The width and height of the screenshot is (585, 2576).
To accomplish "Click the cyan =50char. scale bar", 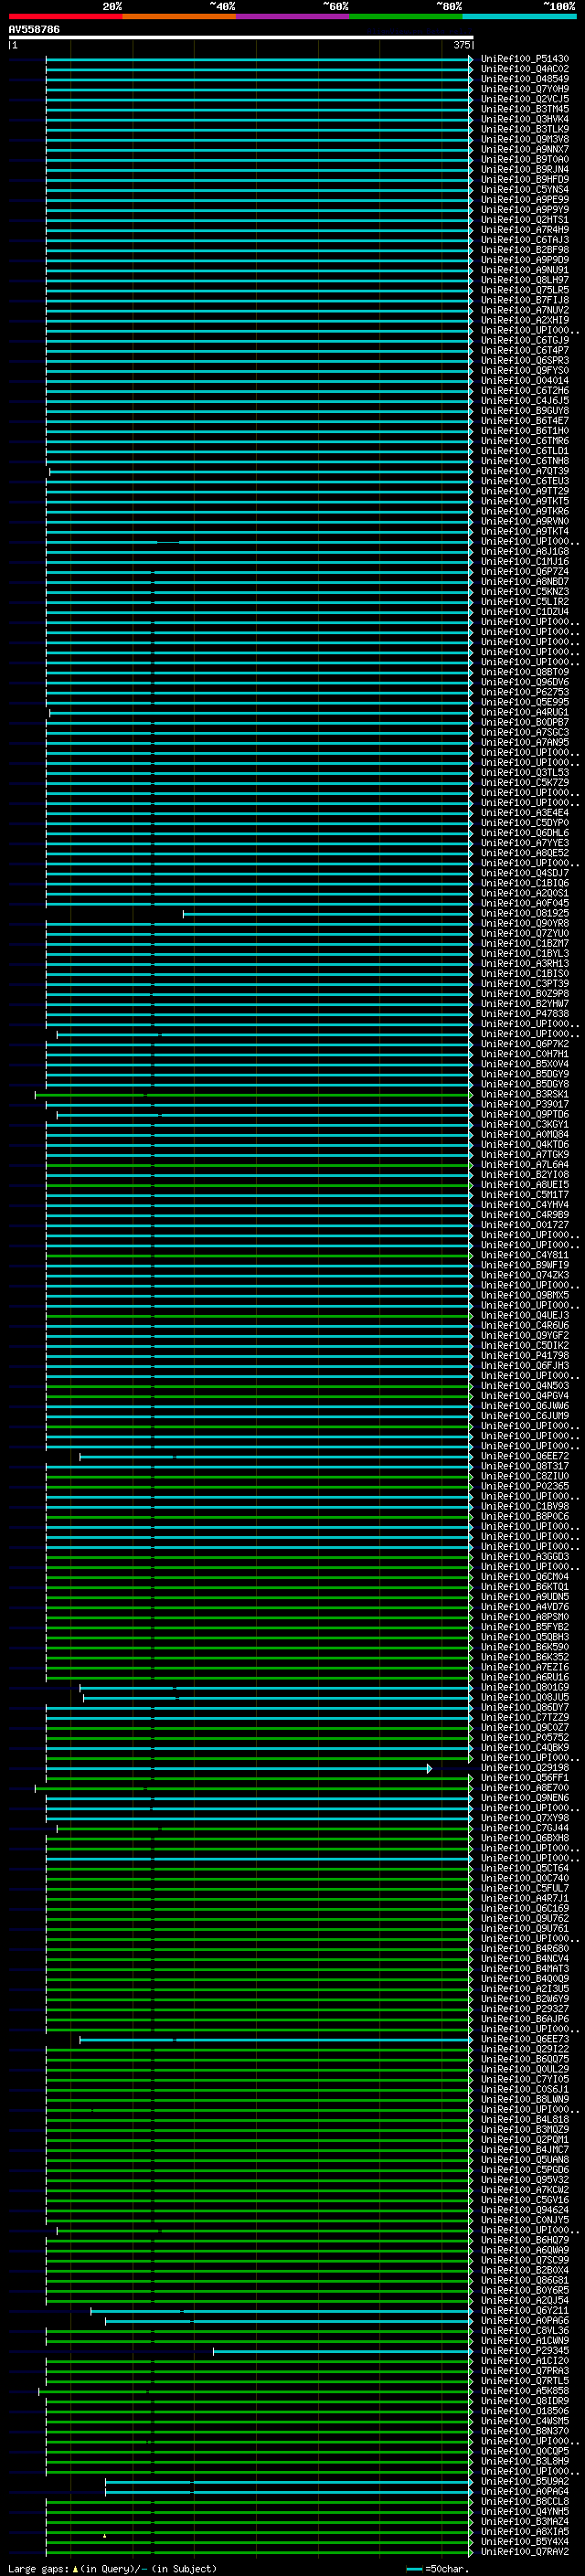I will point(414,2569).
